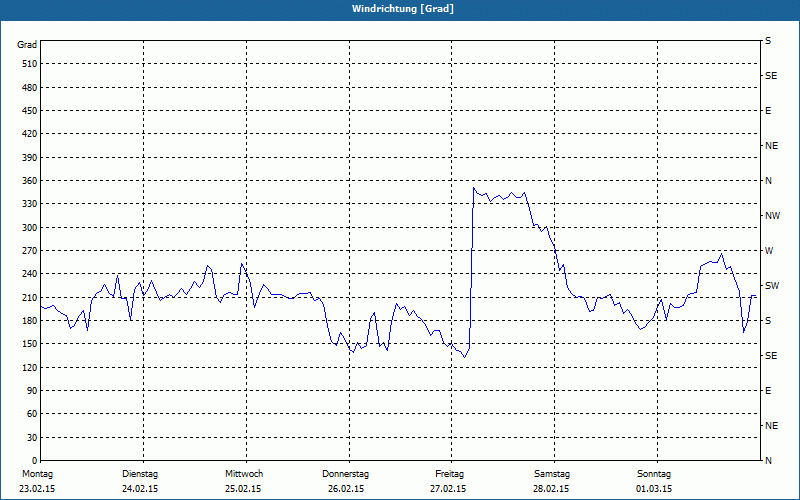Click the 'N' compass label level with 360
800x500 pixels.
[x=768, y=181]
